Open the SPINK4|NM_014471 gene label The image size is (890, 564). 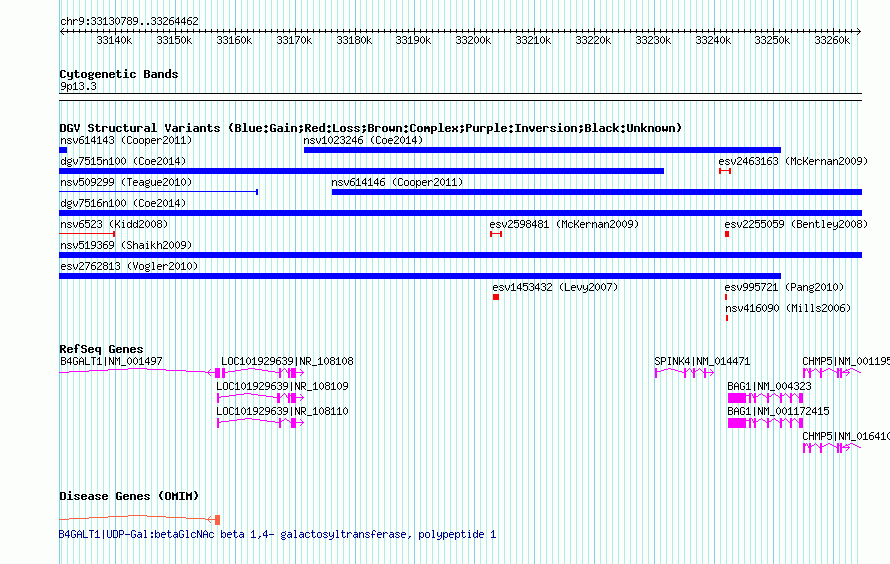pos(702,361)
